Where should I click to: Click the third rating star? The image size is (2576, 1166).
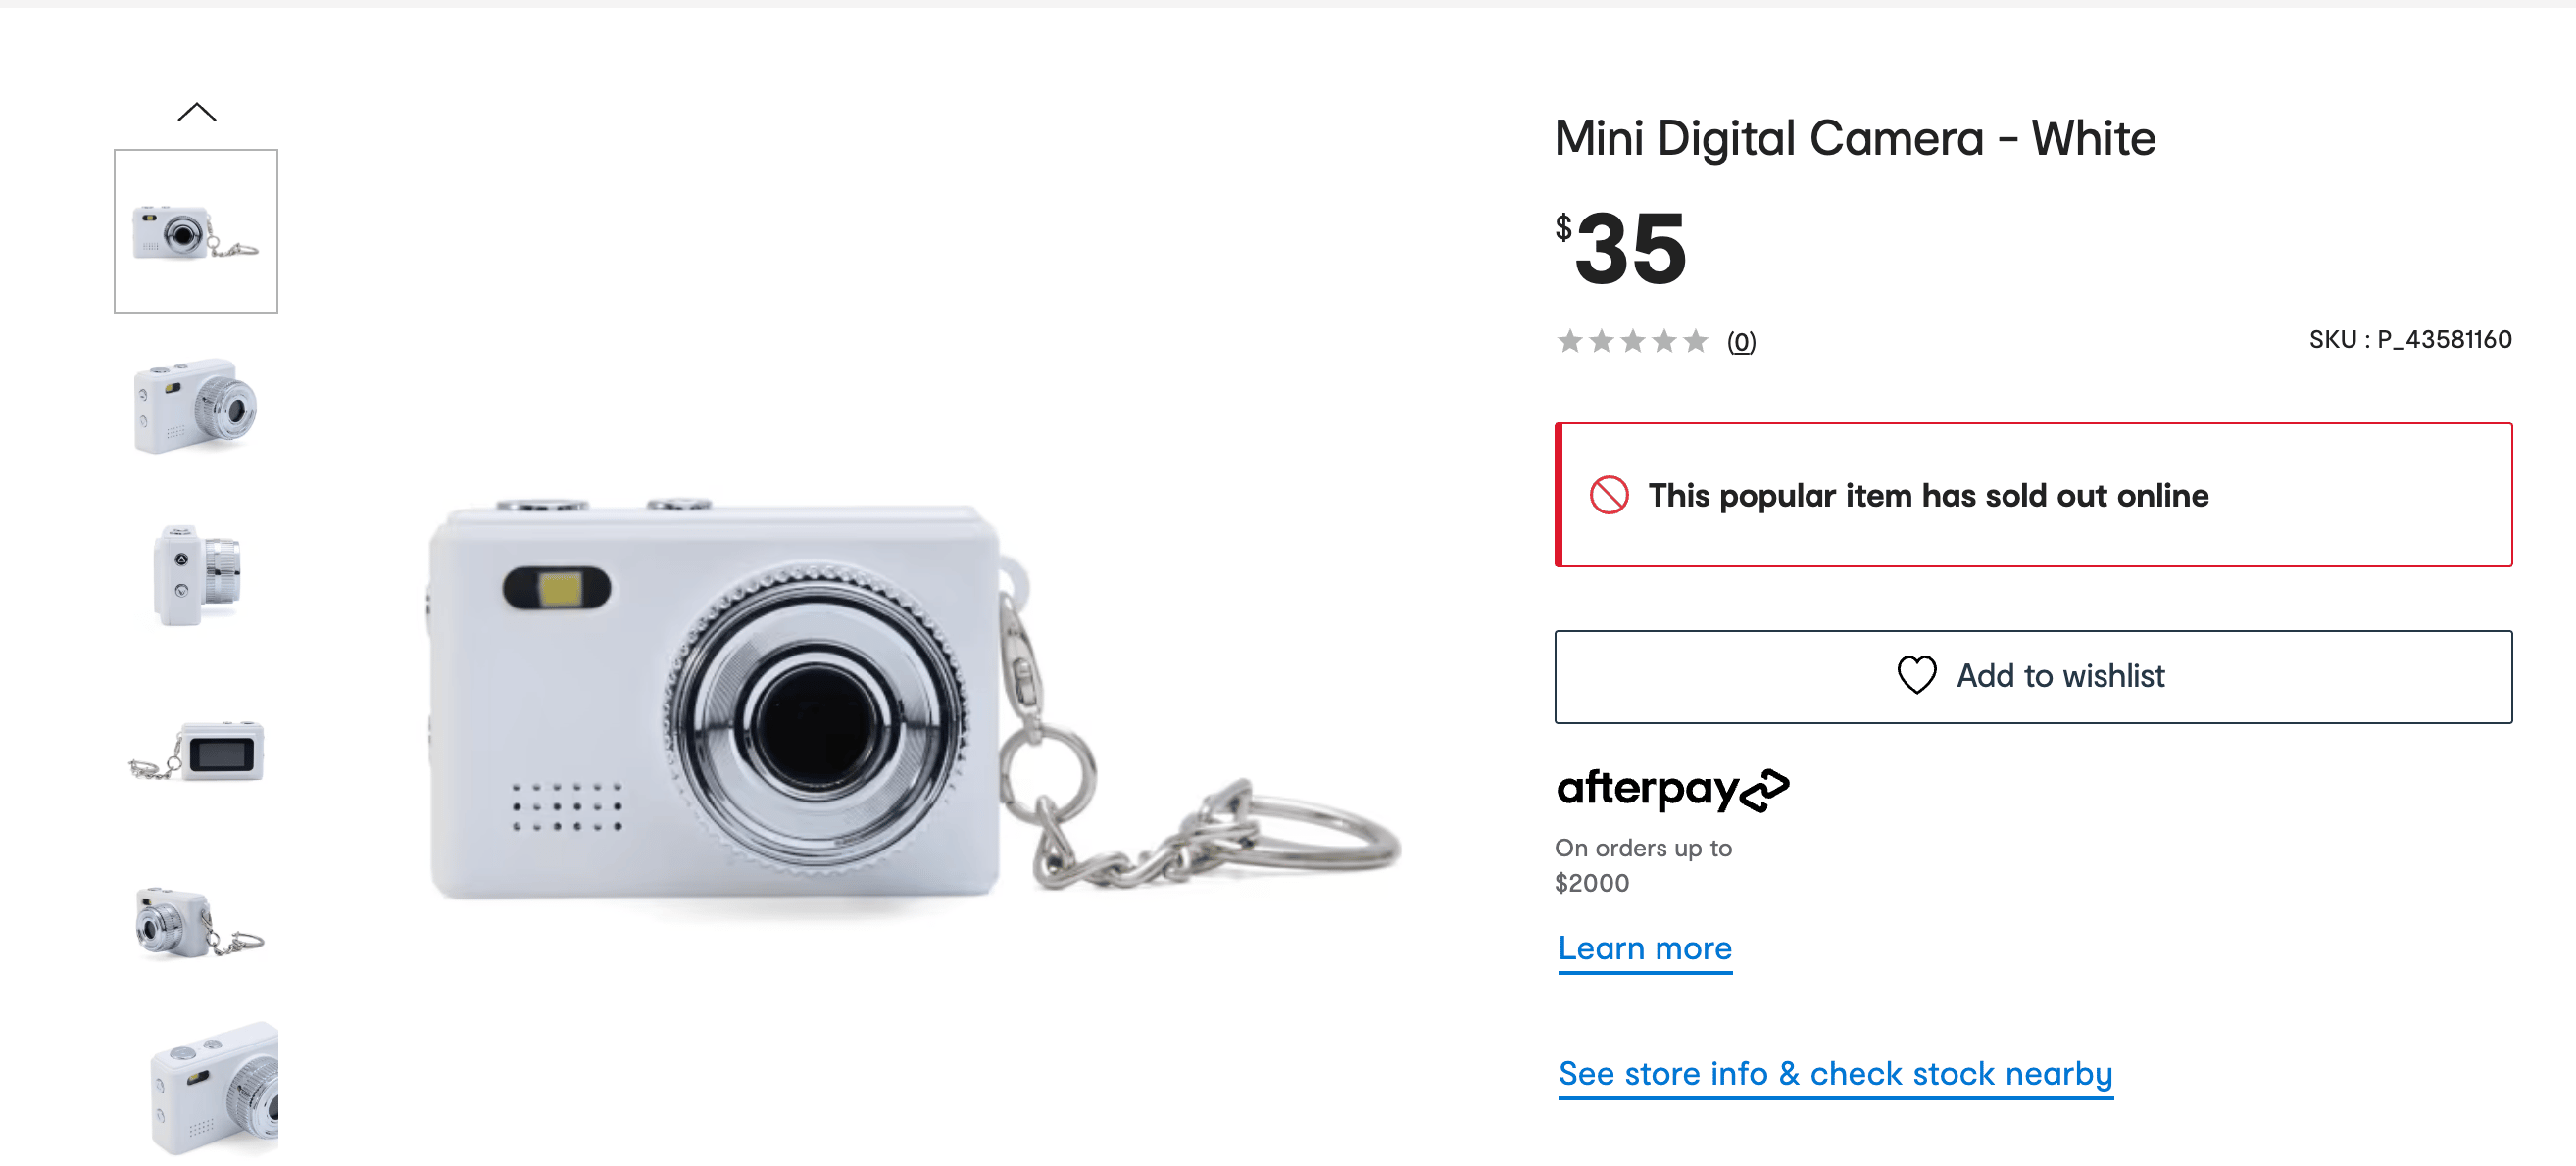(x=1633, y=342)
